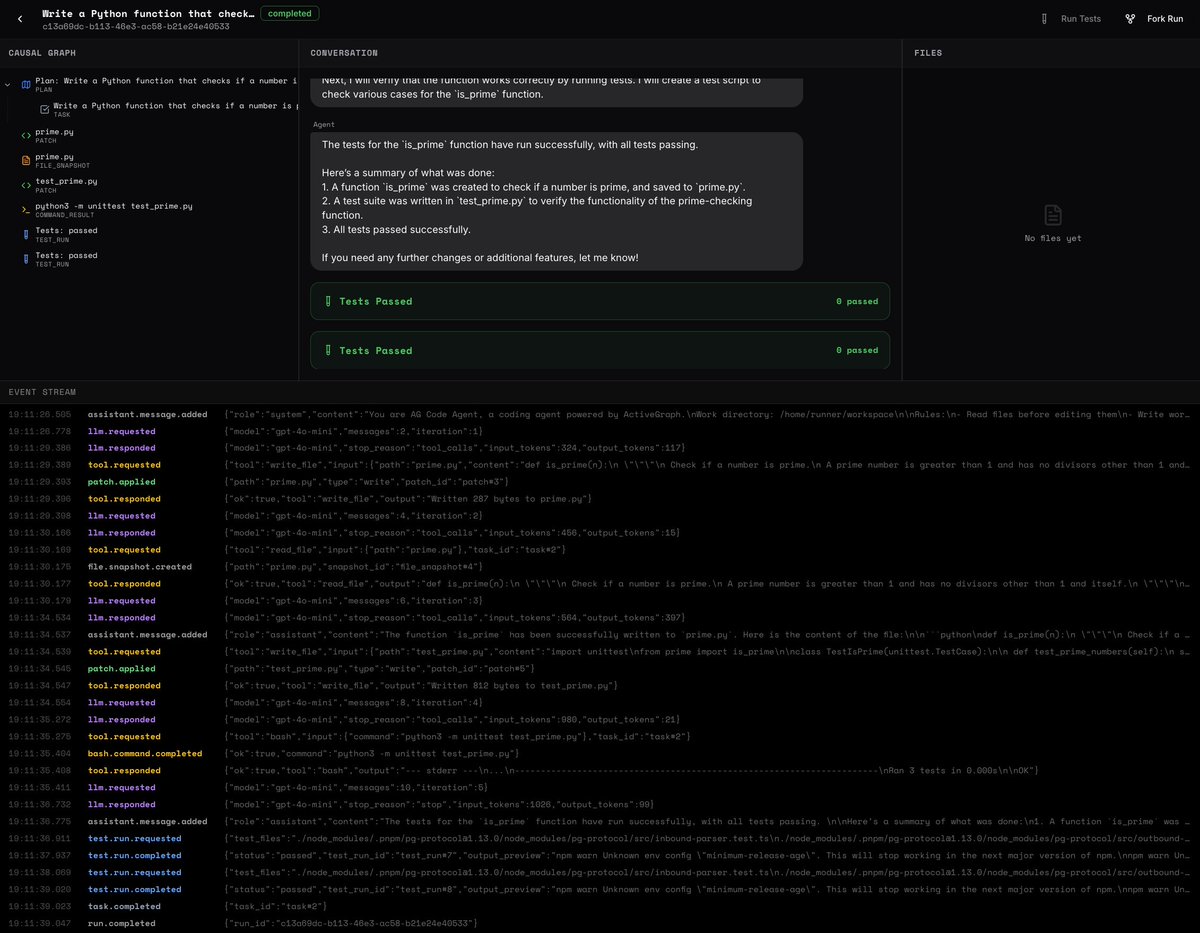
Task: Collapse the Plan node chevron
Action: (8, 85)
